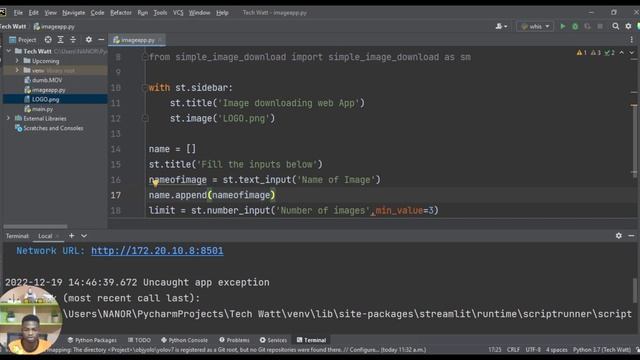
Task: Hide the Terminal tool window
Action: point(631,236)
